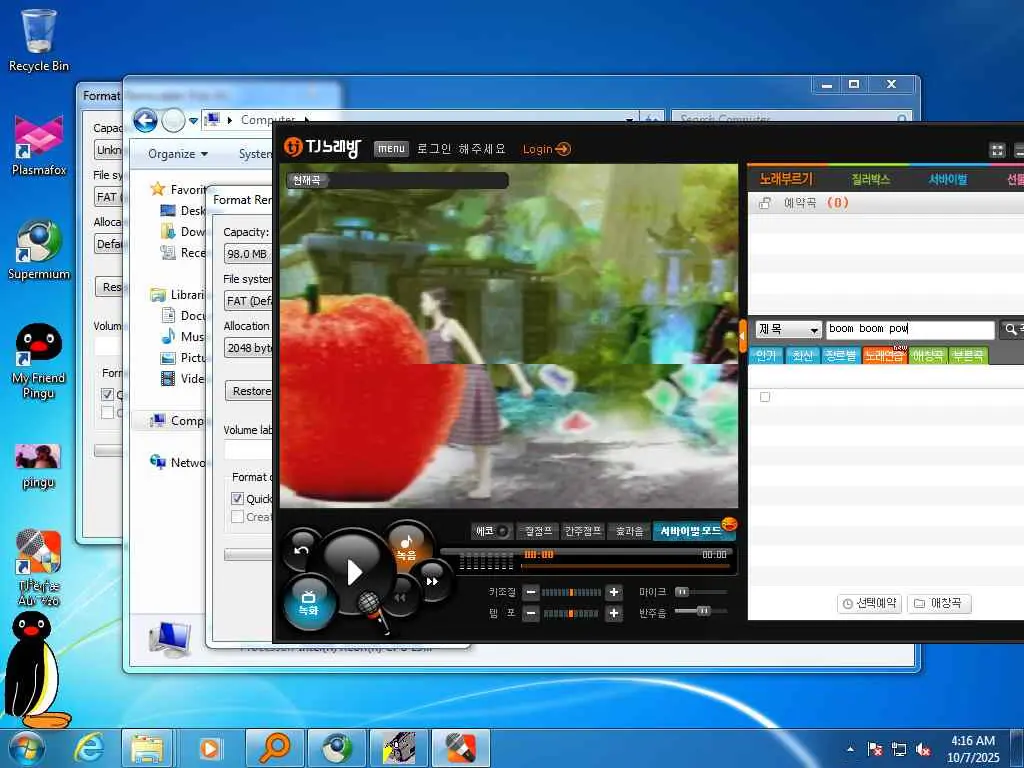Open the TJ노래방 menu button
The height and width of the screenshot is (768, 1024).
(391, 149)
